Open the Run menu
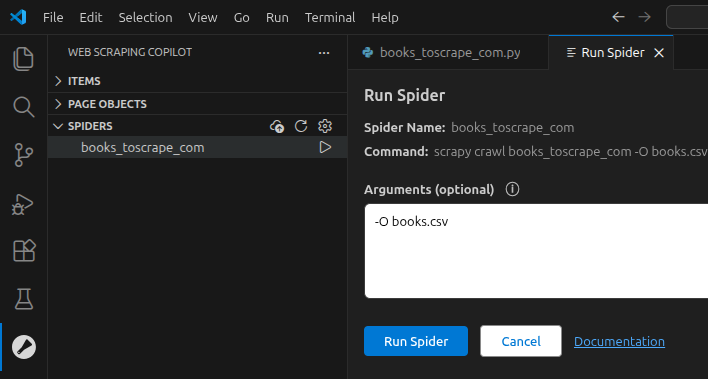The height and width of the screenshot is (379, 708). 277,17
